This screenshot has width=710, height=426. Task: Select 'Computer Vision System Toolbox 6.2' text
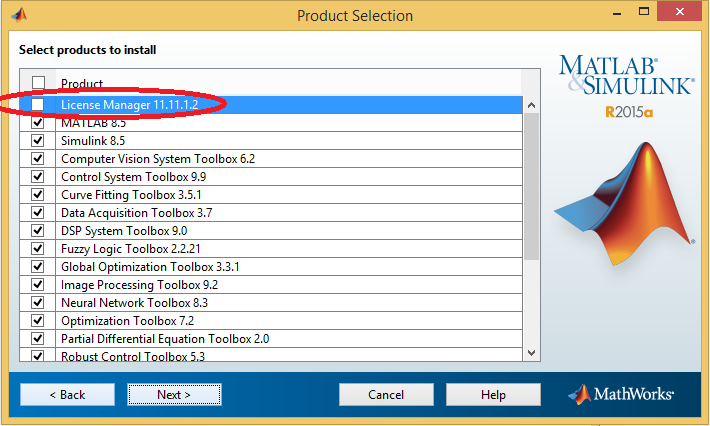pyautogui.click(x=158, y=159)
